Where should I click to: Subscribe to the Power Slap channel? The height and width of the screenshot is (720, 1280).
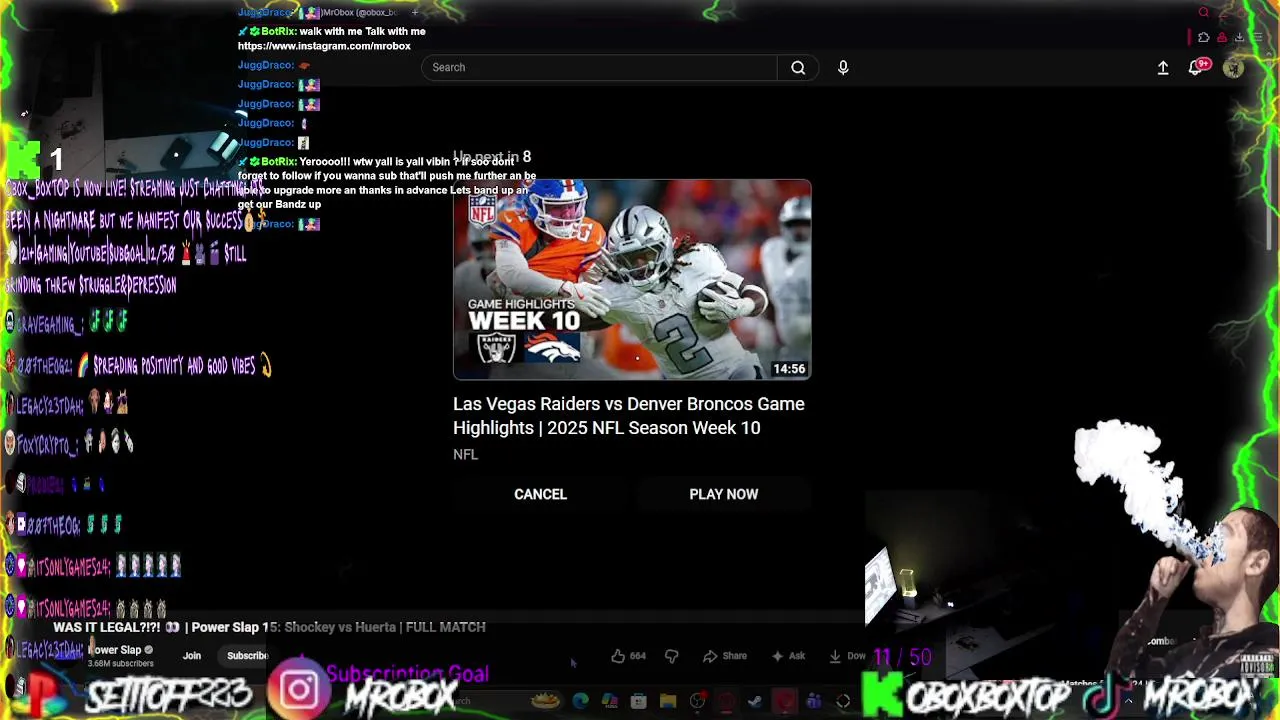click(x=247, y=656)
